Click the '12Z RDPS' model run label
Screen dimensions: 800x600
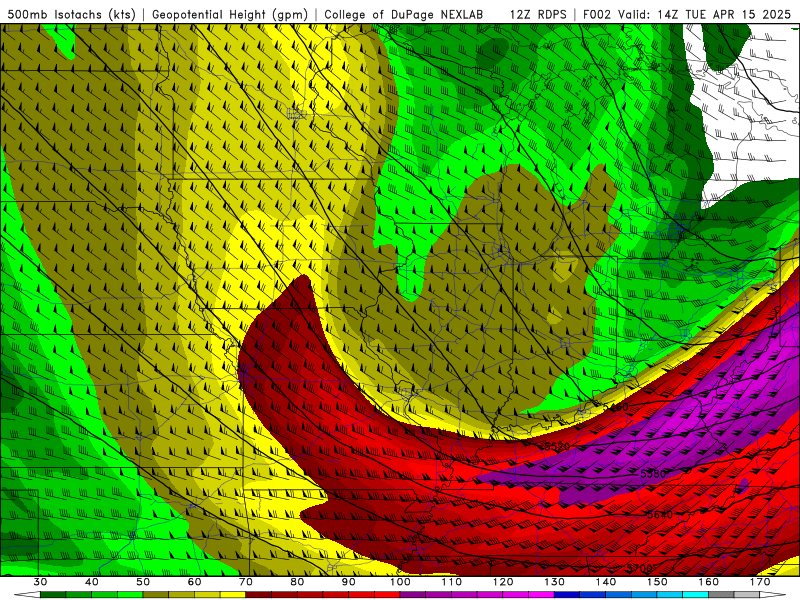click(538, 14)
